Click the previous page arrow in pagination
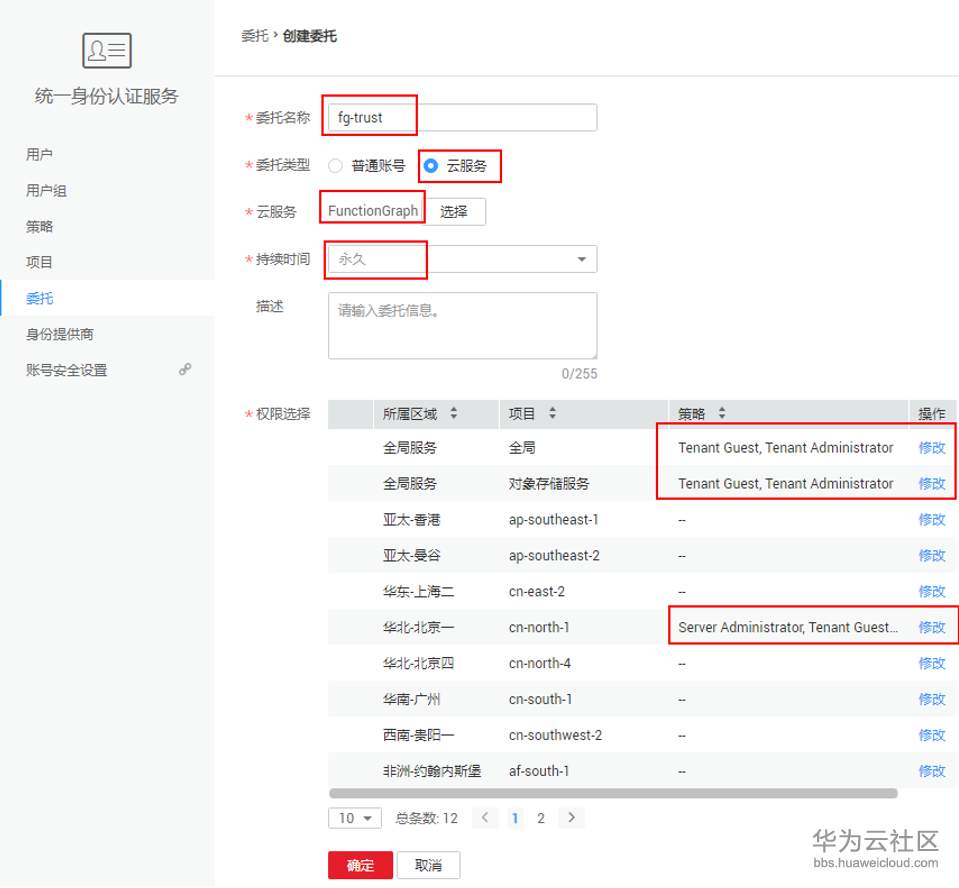959x888 pixels. click(485, 818)
